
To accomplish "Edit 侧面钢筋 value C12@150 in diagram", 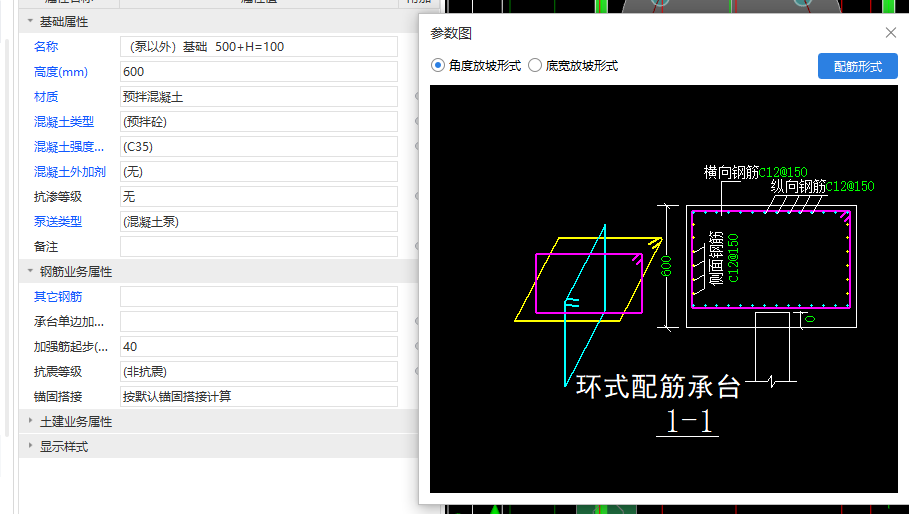I will point(733,258).
